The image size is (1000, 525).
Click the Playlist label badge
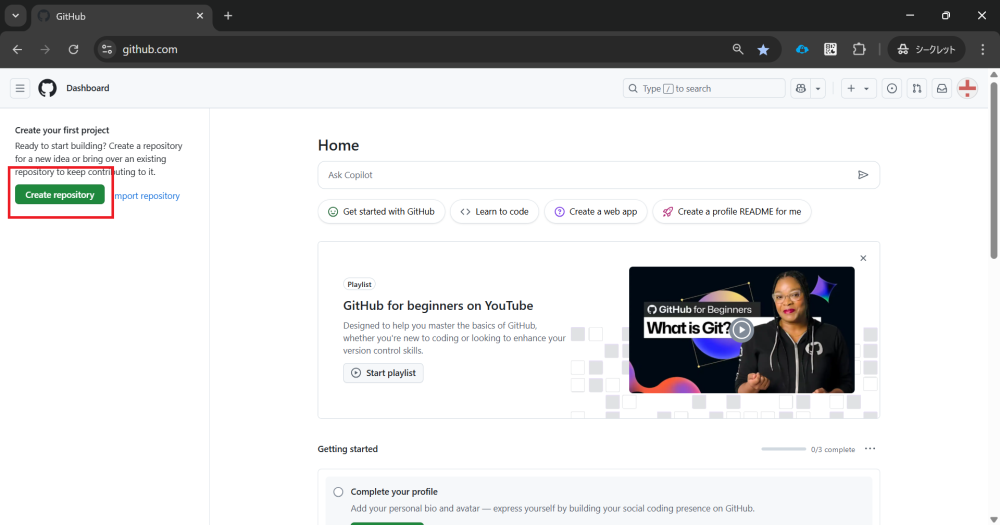pos(359,285)
